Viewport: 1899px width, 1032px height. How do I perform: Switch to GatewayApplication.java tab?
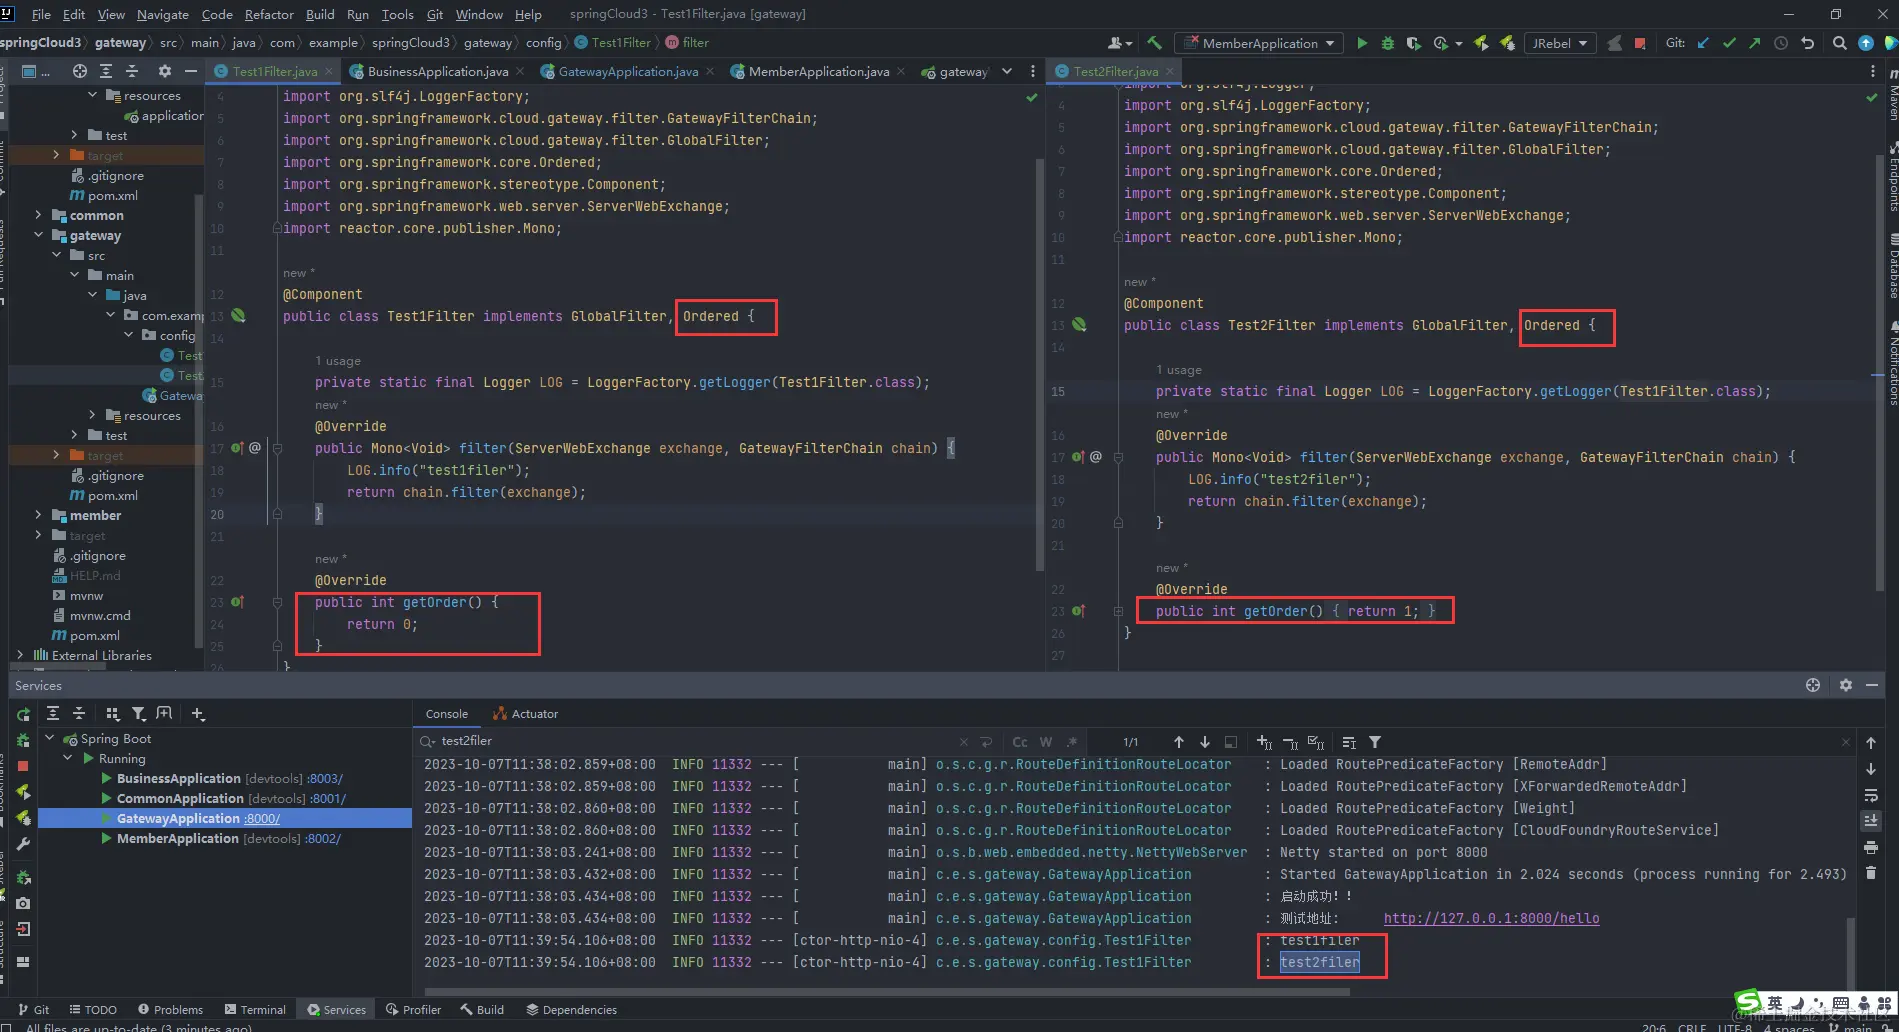628,71
